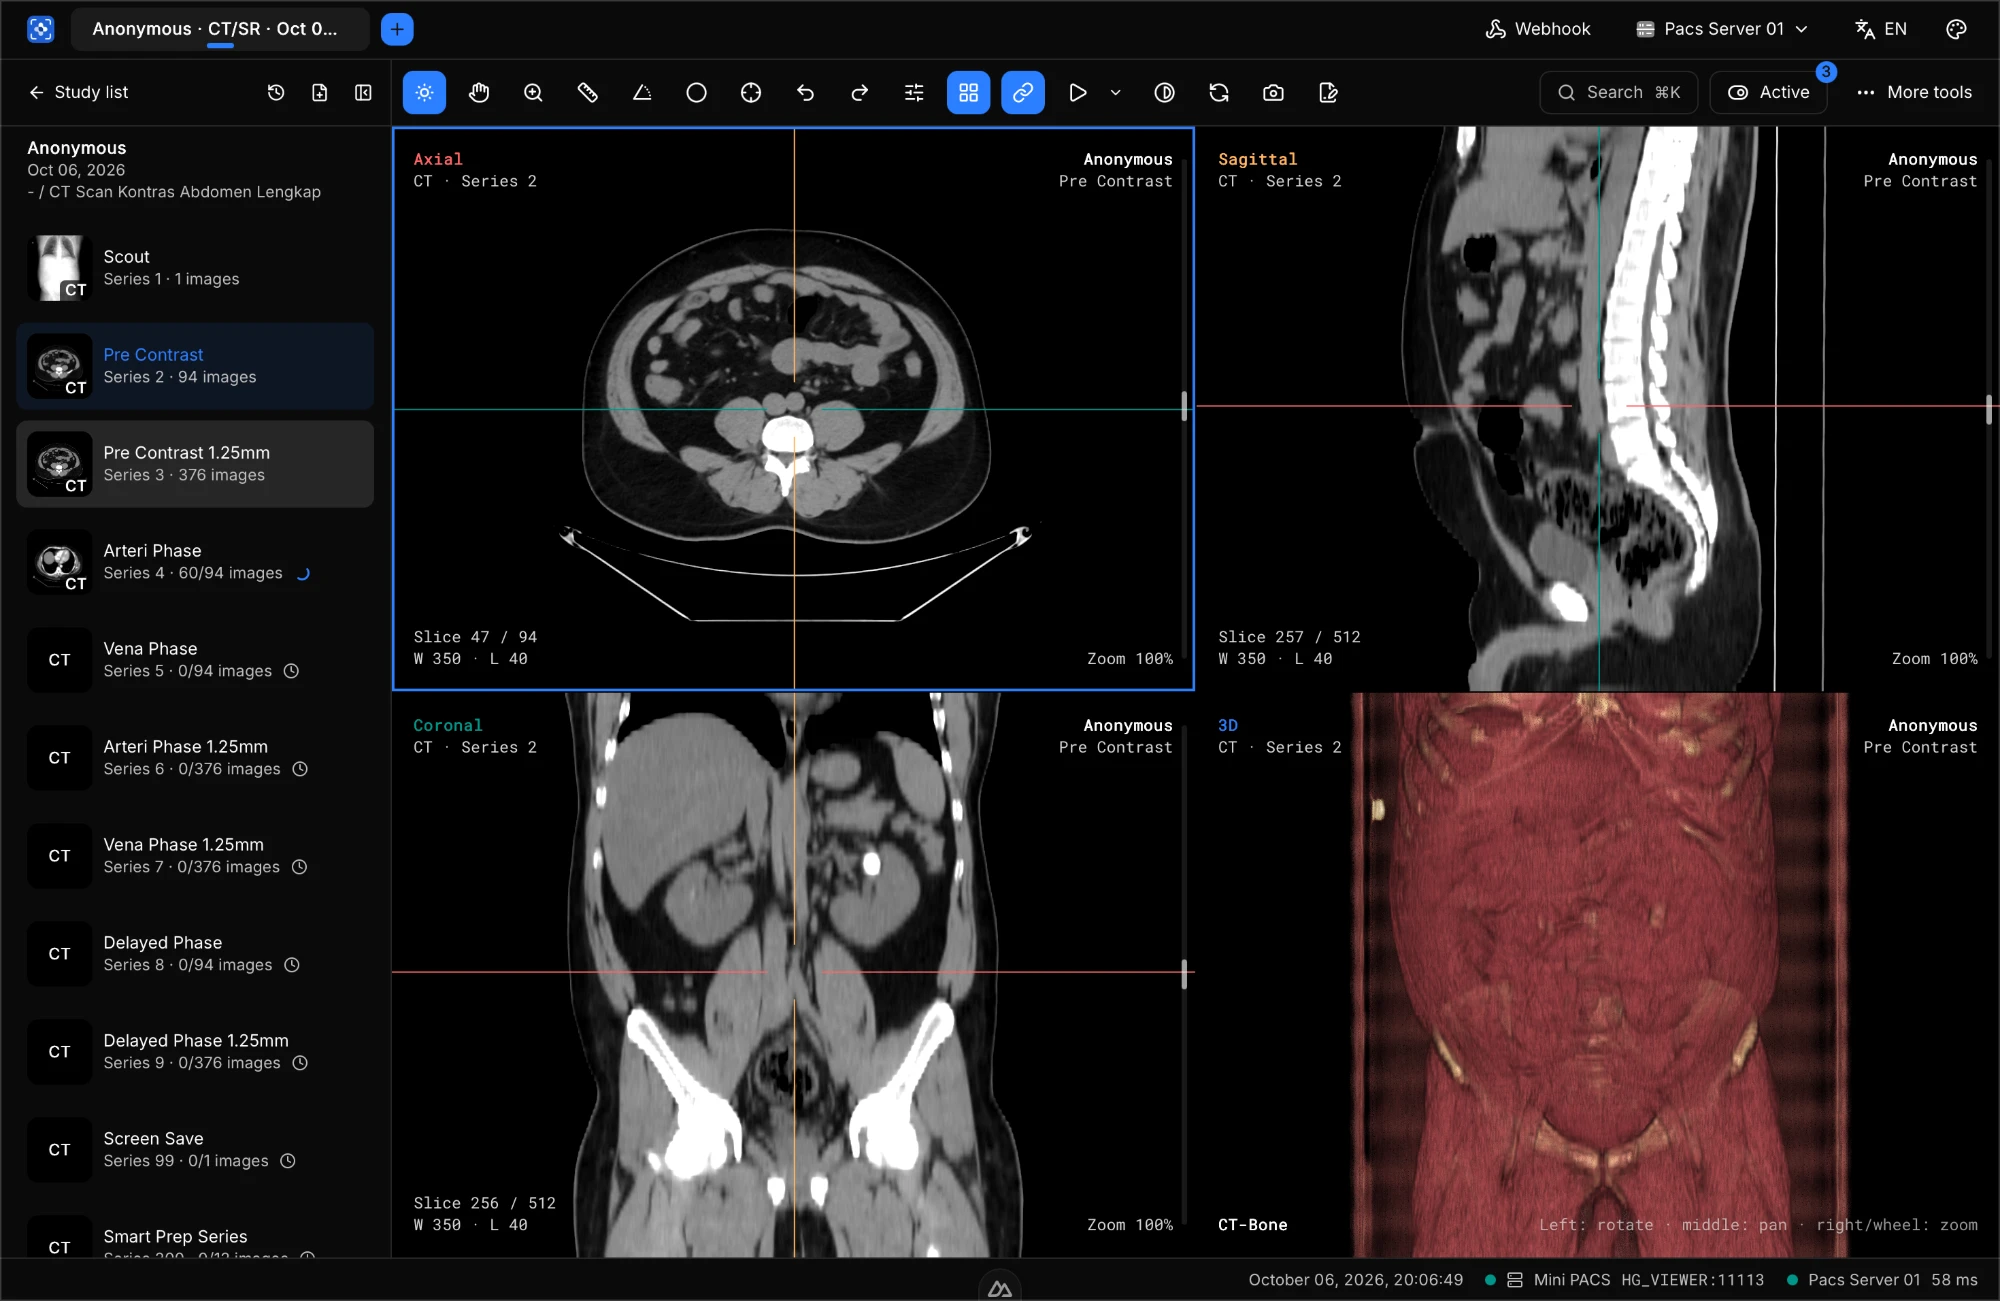Toggle the grid layout view button

point(968,92)
